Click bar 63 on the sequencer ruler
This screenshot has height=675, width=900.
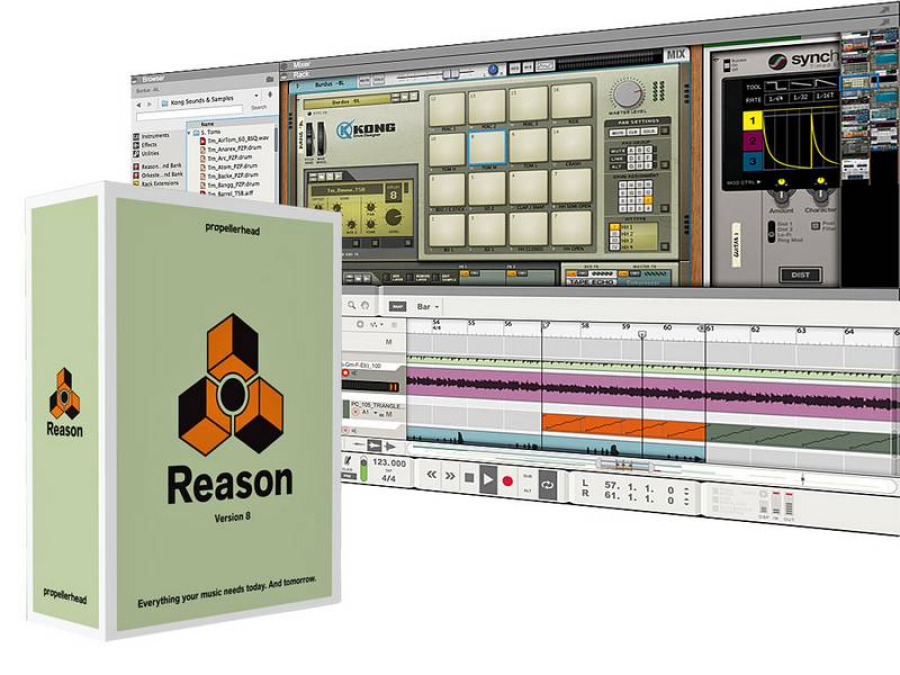pyautogui.click(x=801, y=331)
